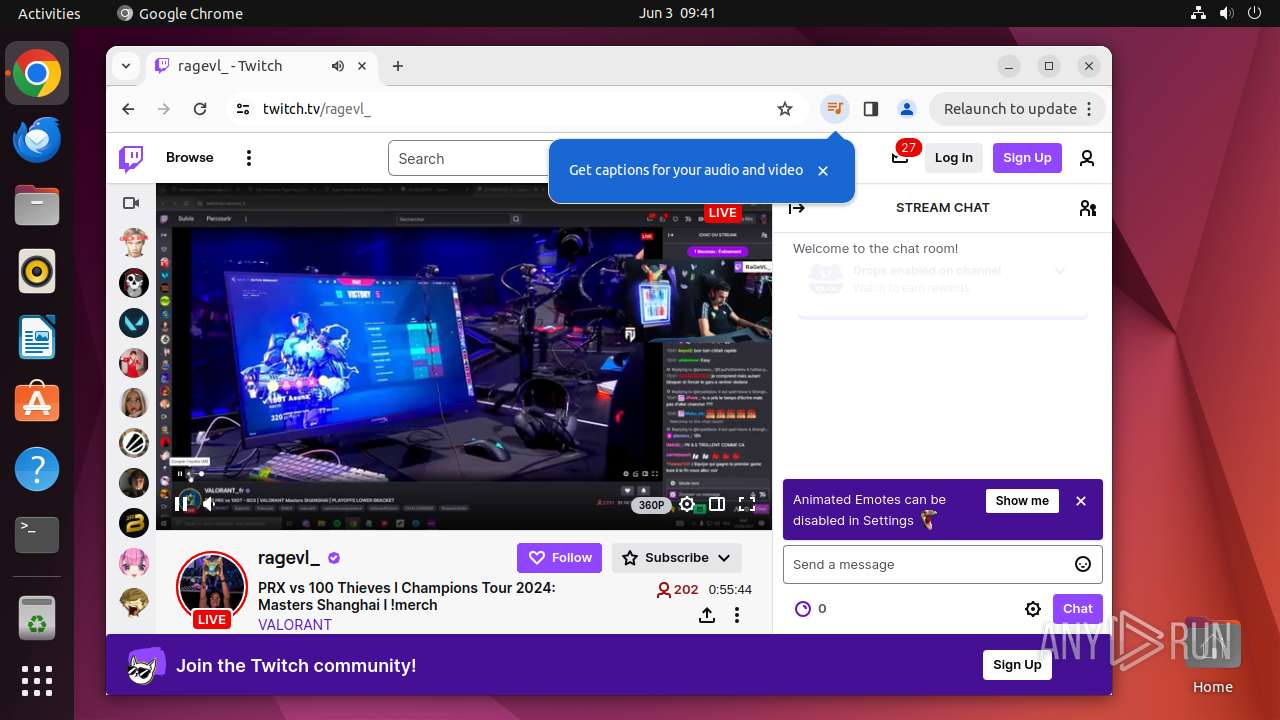Open ragevl_ channel name link

289,558
